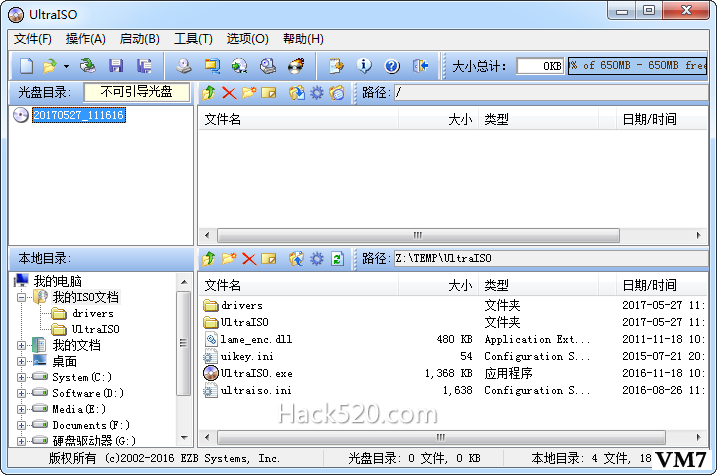This screenshot has height=475, width=717.
Task: Click folder with list icon in disc toolbar
Action: click(x=337, y=93)
